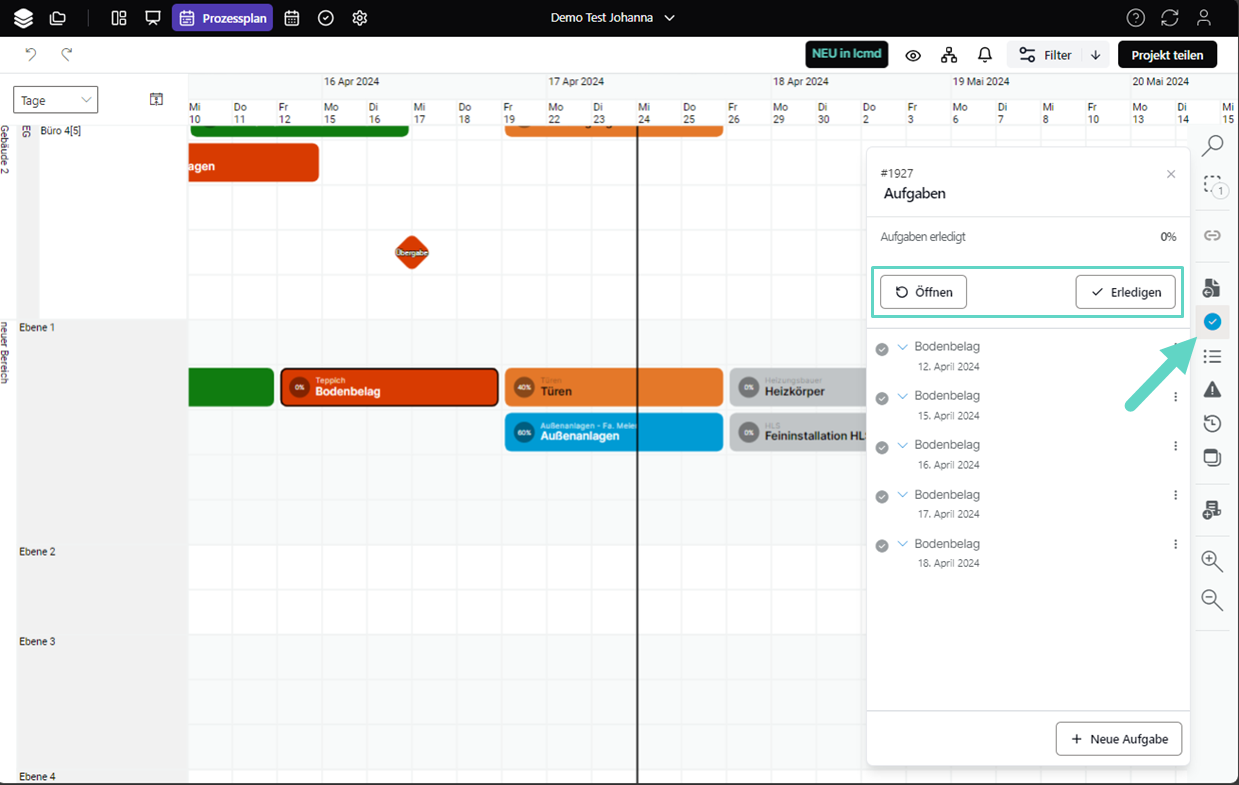Image resolution: width=1239 pixels, height=785 pixels.
Task: Click the zoom out magnifier icon
Action: (1212, 599)
